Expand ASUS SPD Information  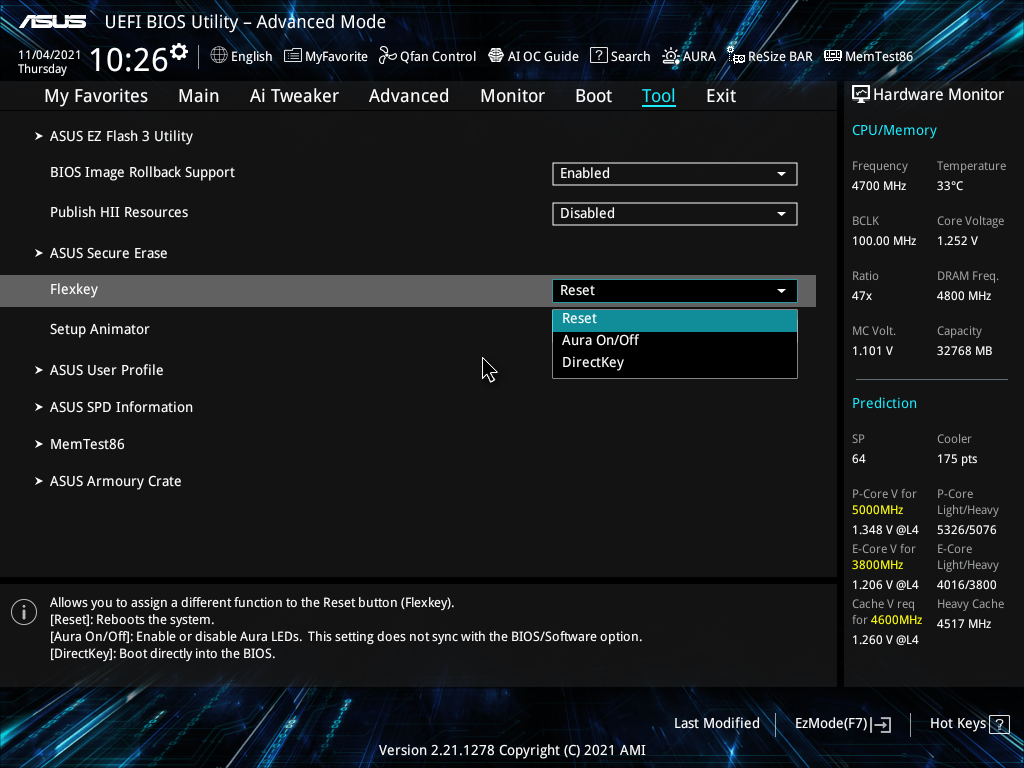(x=121, y=408)
